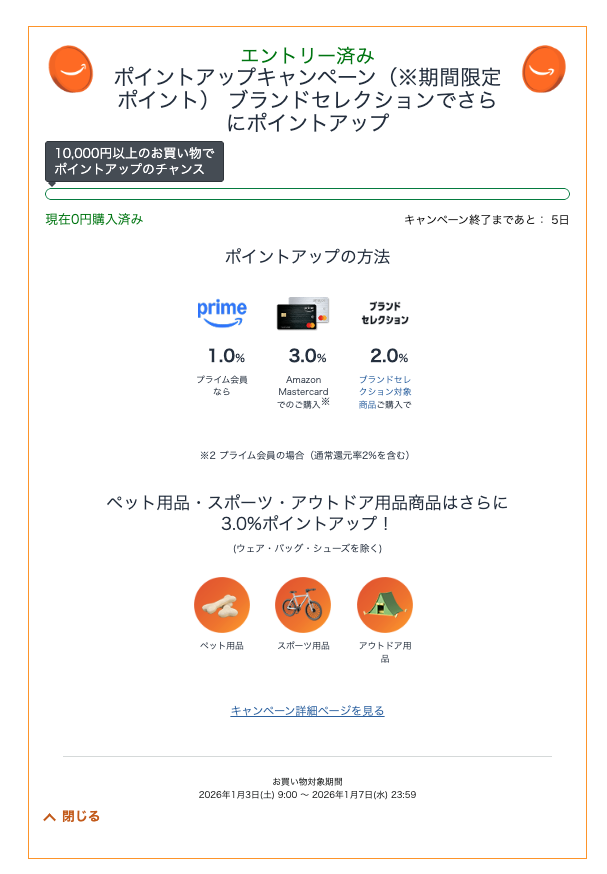The width and height of the screenshot is (607, 874).
Task: Click the purchase progress bar
Action: 307,194
